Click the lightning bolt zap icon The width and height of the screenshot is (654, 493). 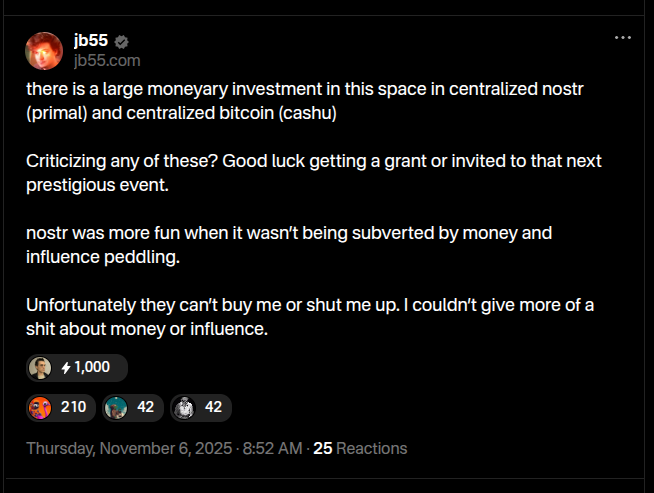[x=66, y=368]
